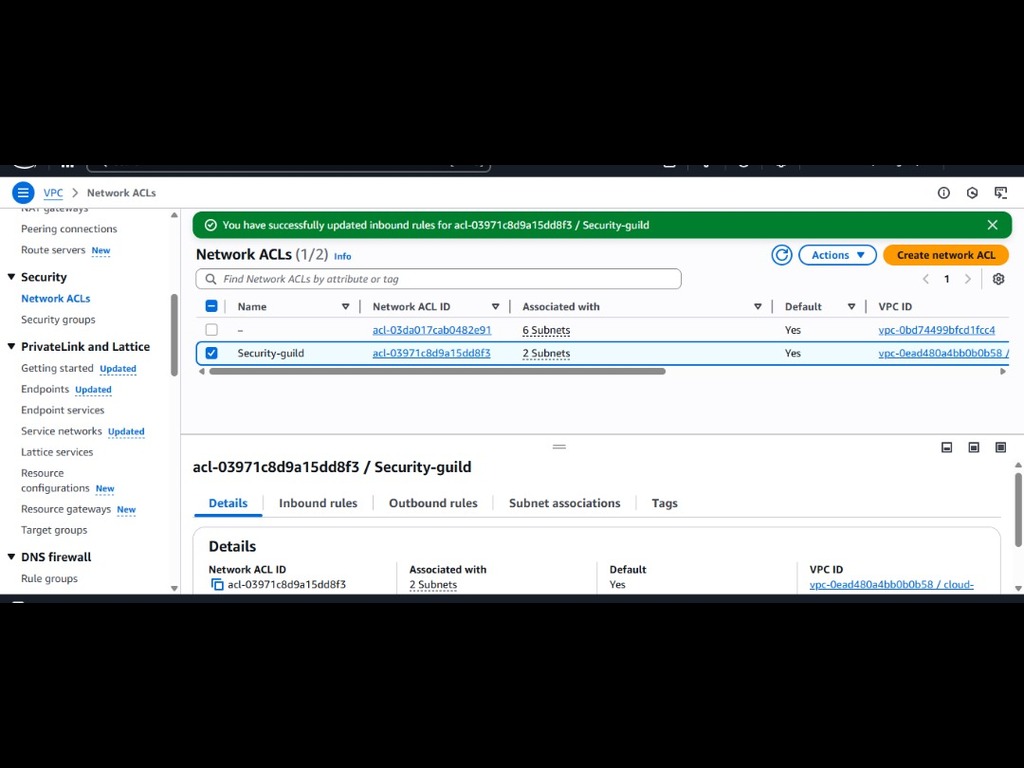Viewport: 1024px width, 768px height.
Task: Dismiss the green success banner with X
Action: tap(993, 225)
